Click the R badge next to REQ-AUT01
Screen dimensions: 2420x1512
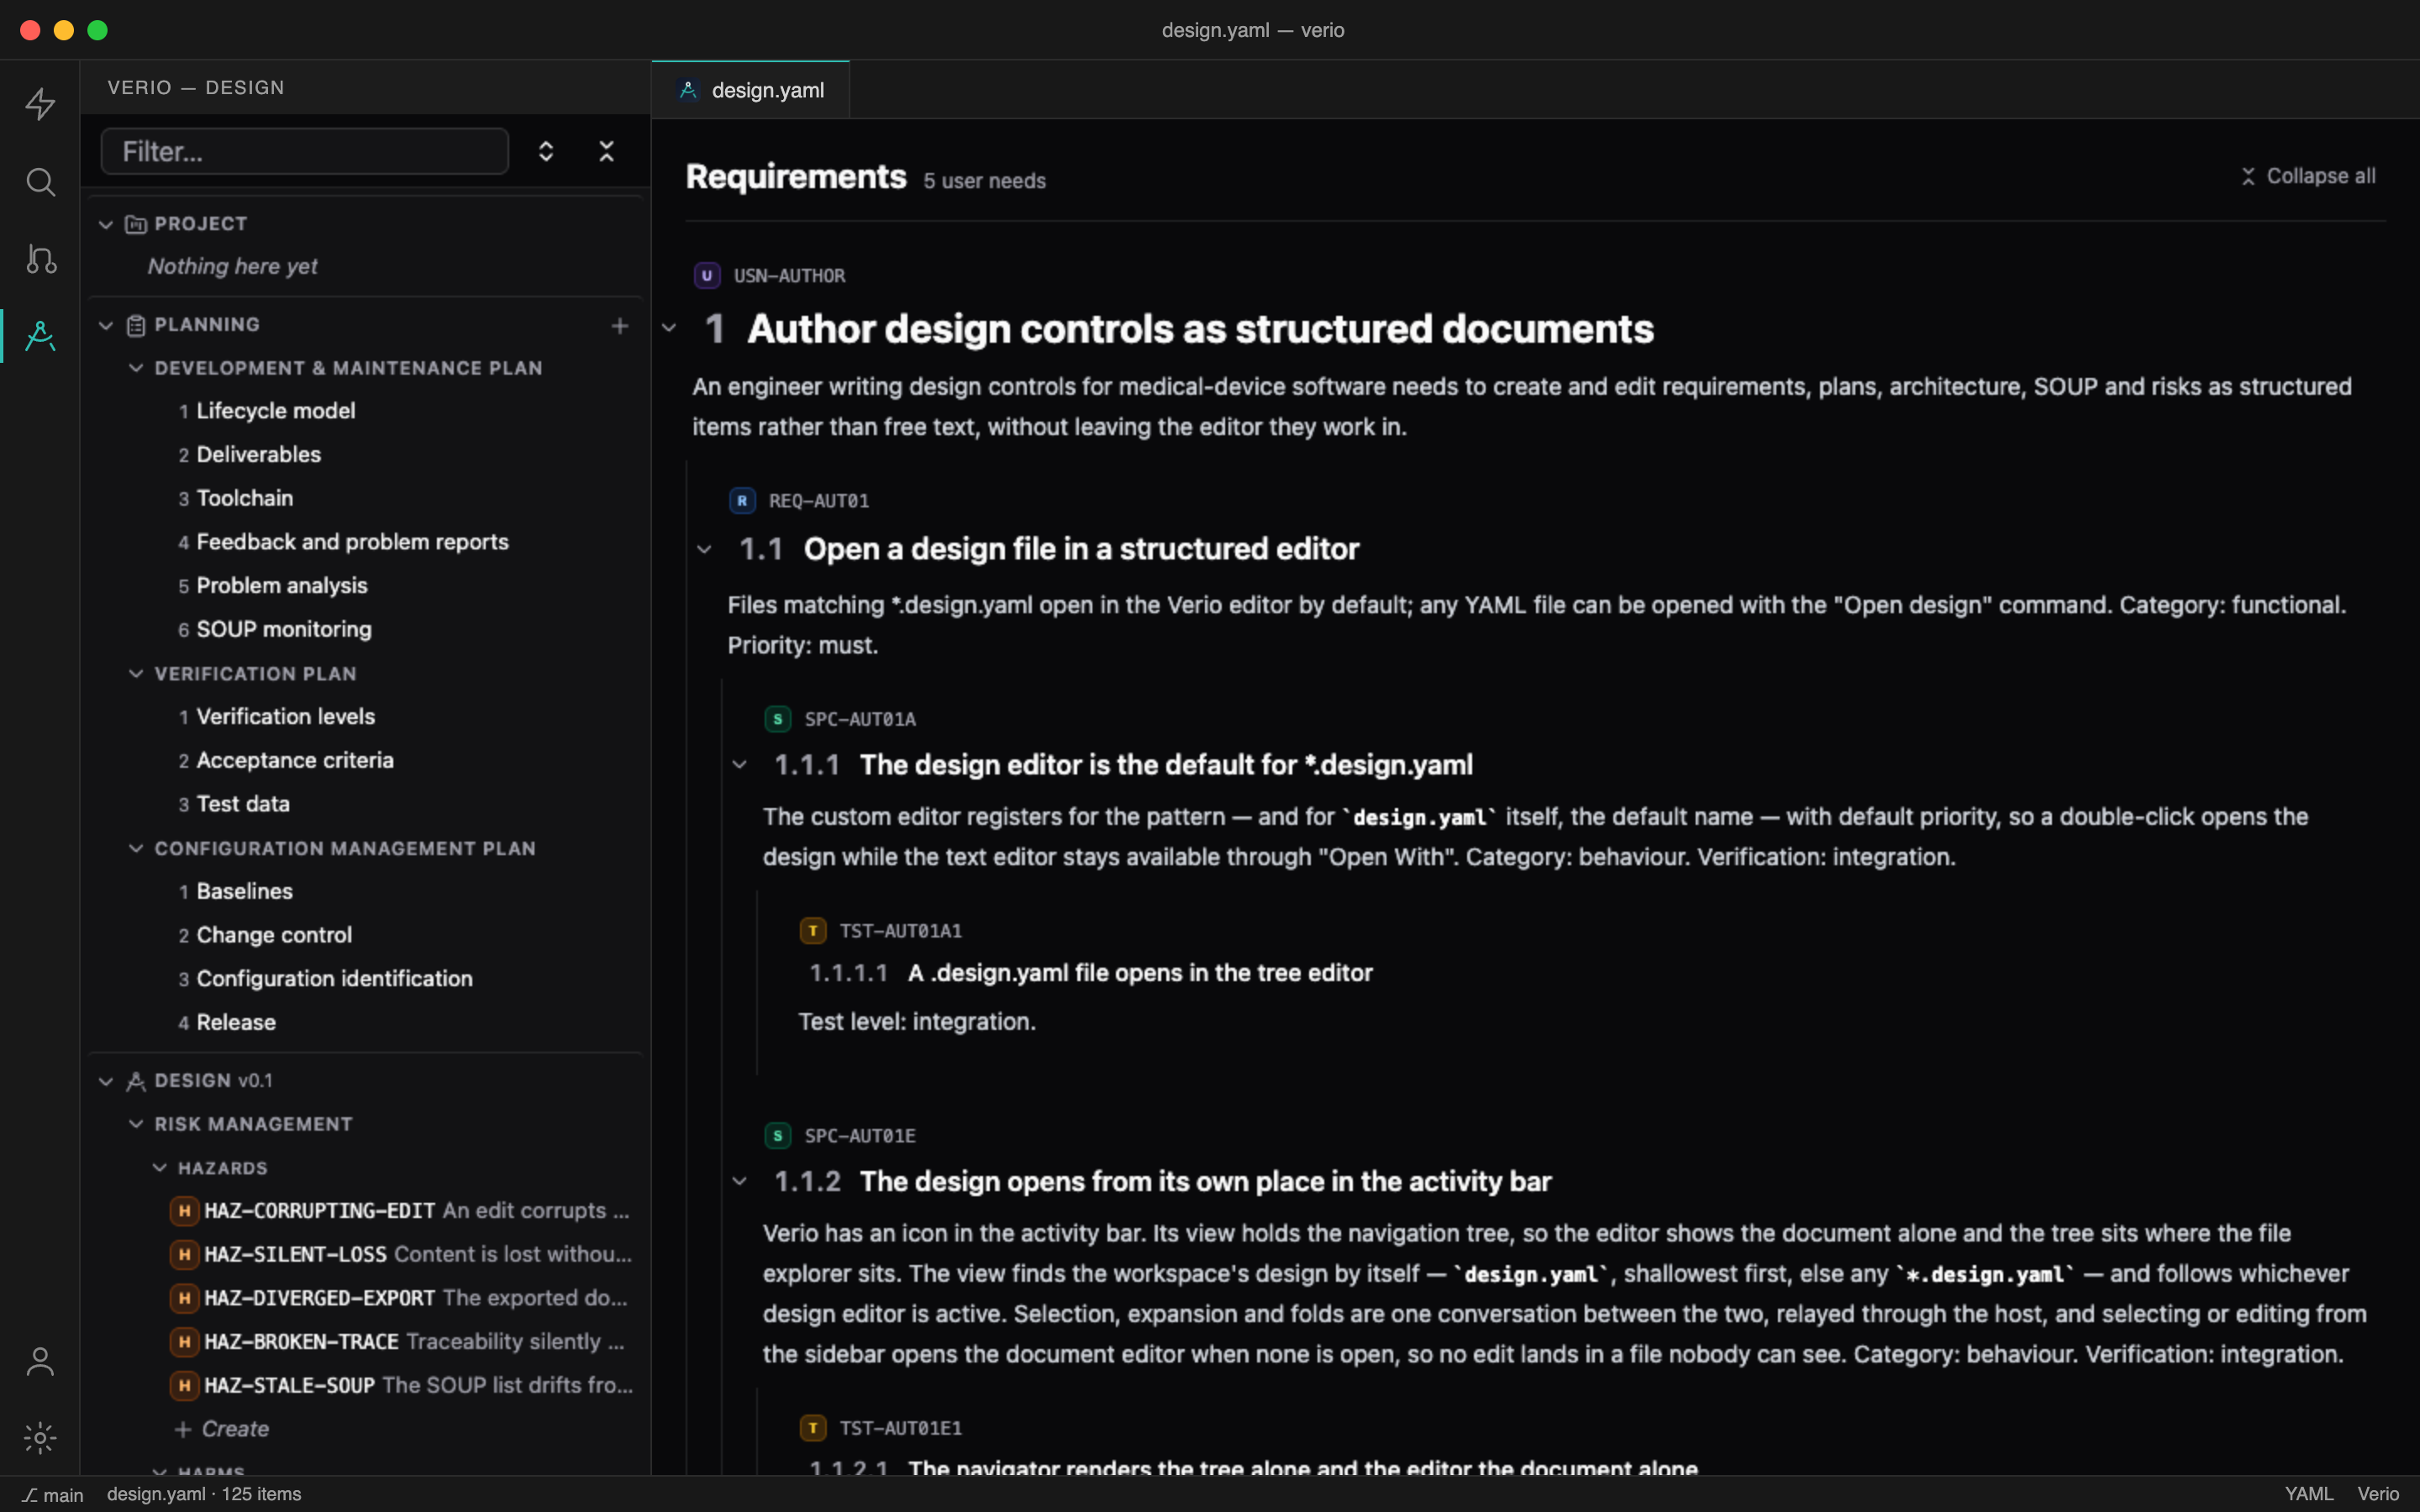click(742, 500)
